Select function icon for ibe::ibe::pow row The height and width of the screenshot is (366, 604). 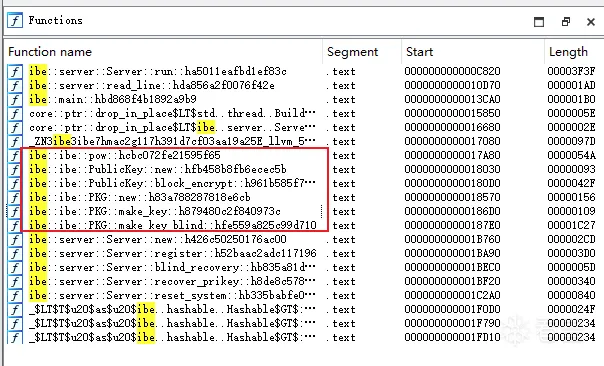(15, 156)
